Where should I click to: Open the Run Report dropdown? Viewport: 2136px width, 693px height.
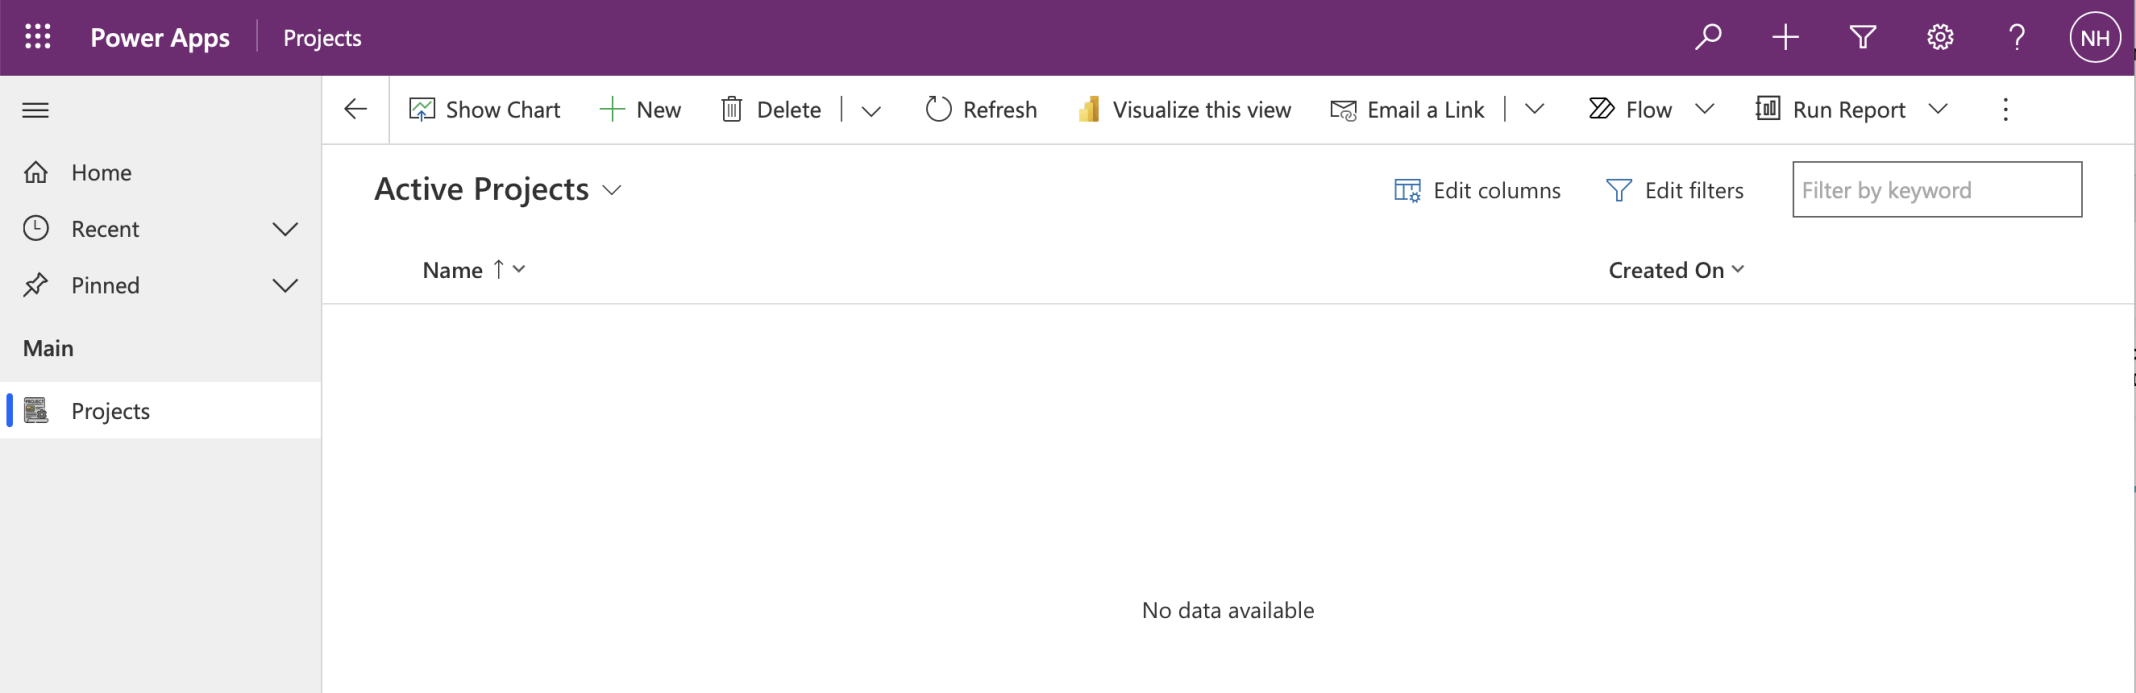(x=1938, y=109)
